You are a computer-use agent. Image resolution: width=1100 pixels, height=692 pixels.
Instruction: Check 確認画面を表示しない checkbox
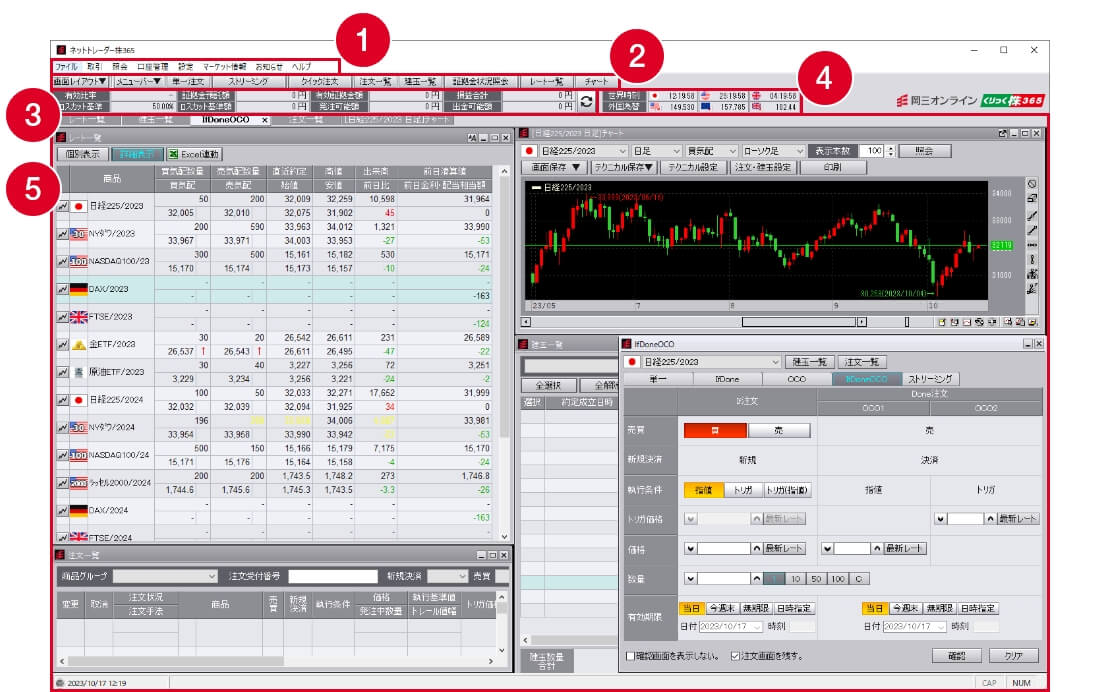coord(630,656)
